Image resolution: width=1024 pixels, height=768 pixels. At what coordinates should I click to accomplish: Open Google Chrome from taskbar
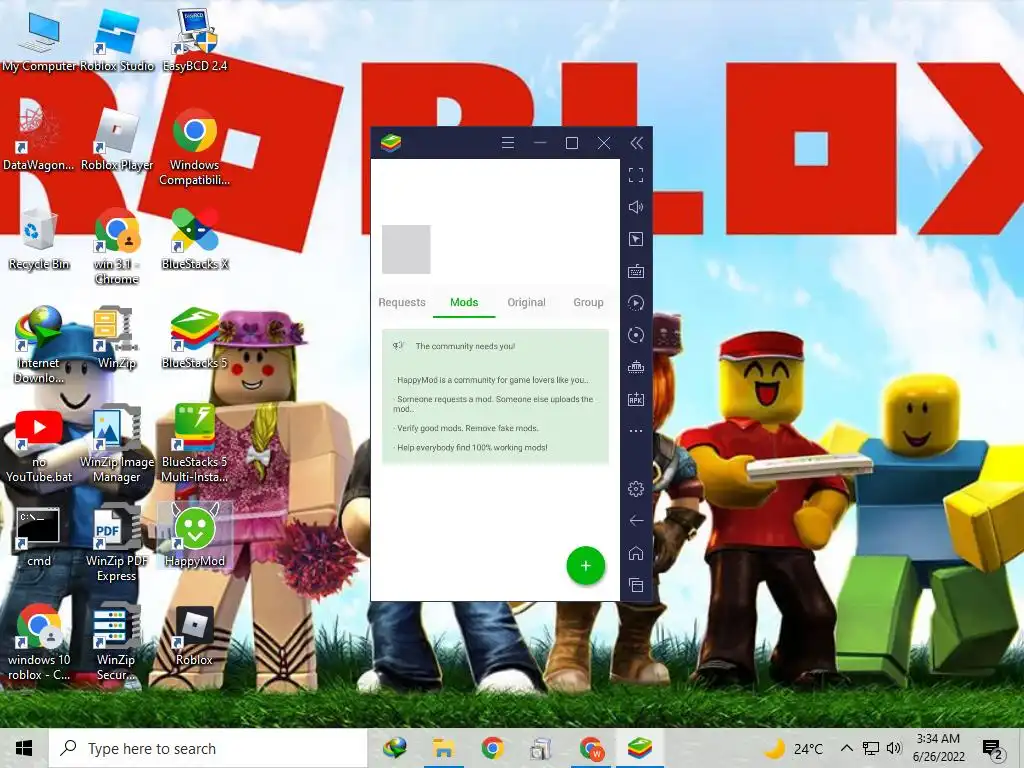click(x=492, y=748)
